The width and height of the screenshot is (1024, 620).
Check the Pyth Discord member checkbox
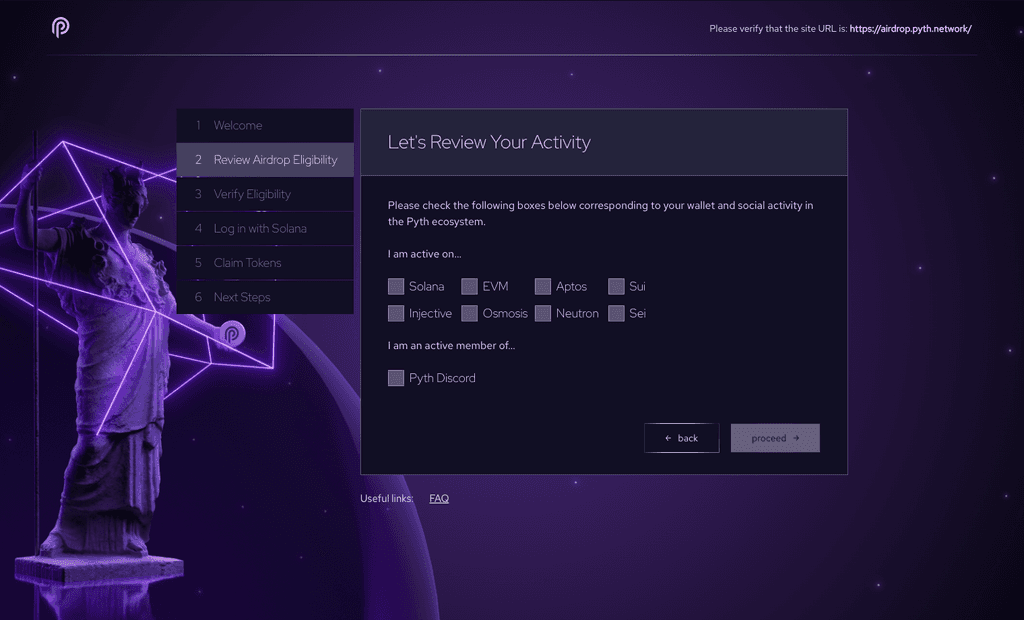click(x=395, y=378)
